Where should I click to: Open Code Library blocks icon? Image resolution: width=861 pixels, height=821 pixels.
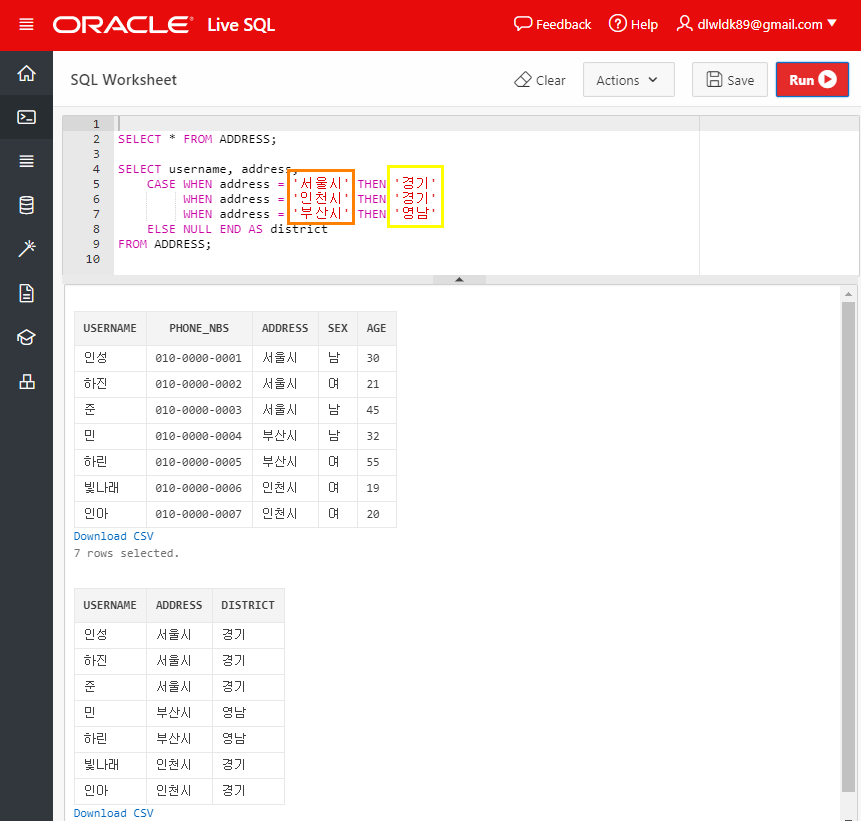click(x=26, y=381)
